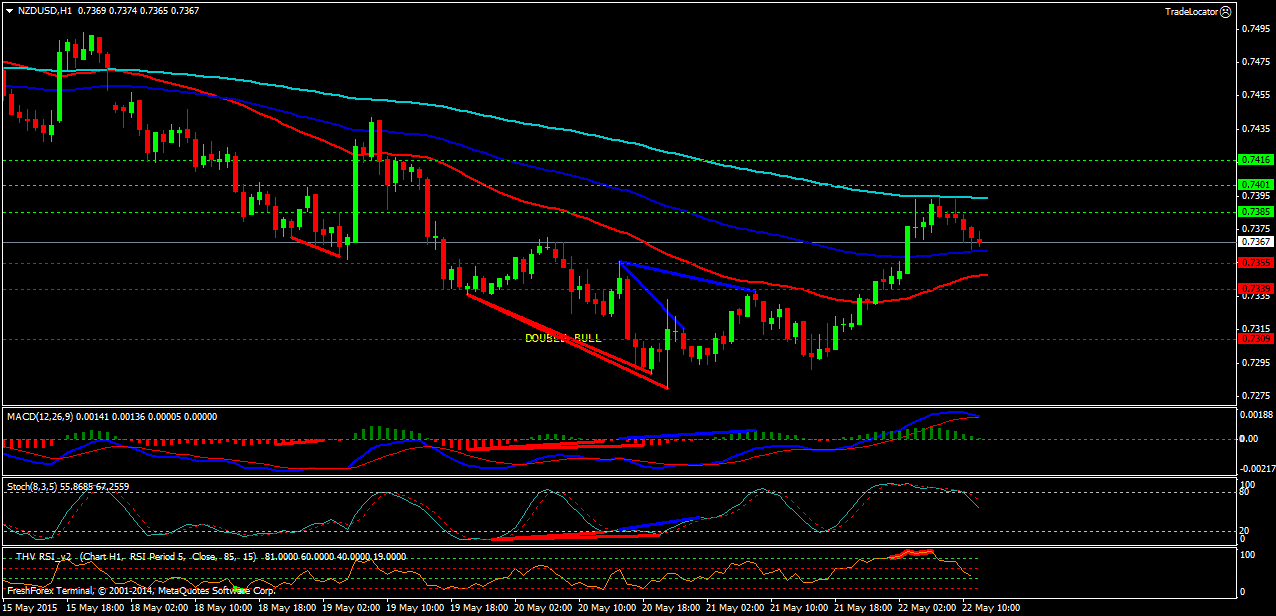Click the 20 level on Stochastic scale
Screen dimensions: 1276x616
click(1245, 530)
